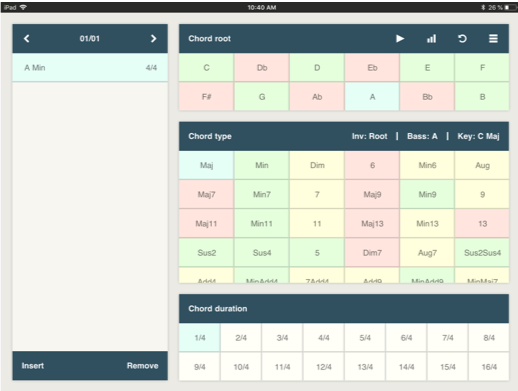Choose the 9 chord type
The height and width of the screenshot is (391, 518).
[x=482, y=194]
